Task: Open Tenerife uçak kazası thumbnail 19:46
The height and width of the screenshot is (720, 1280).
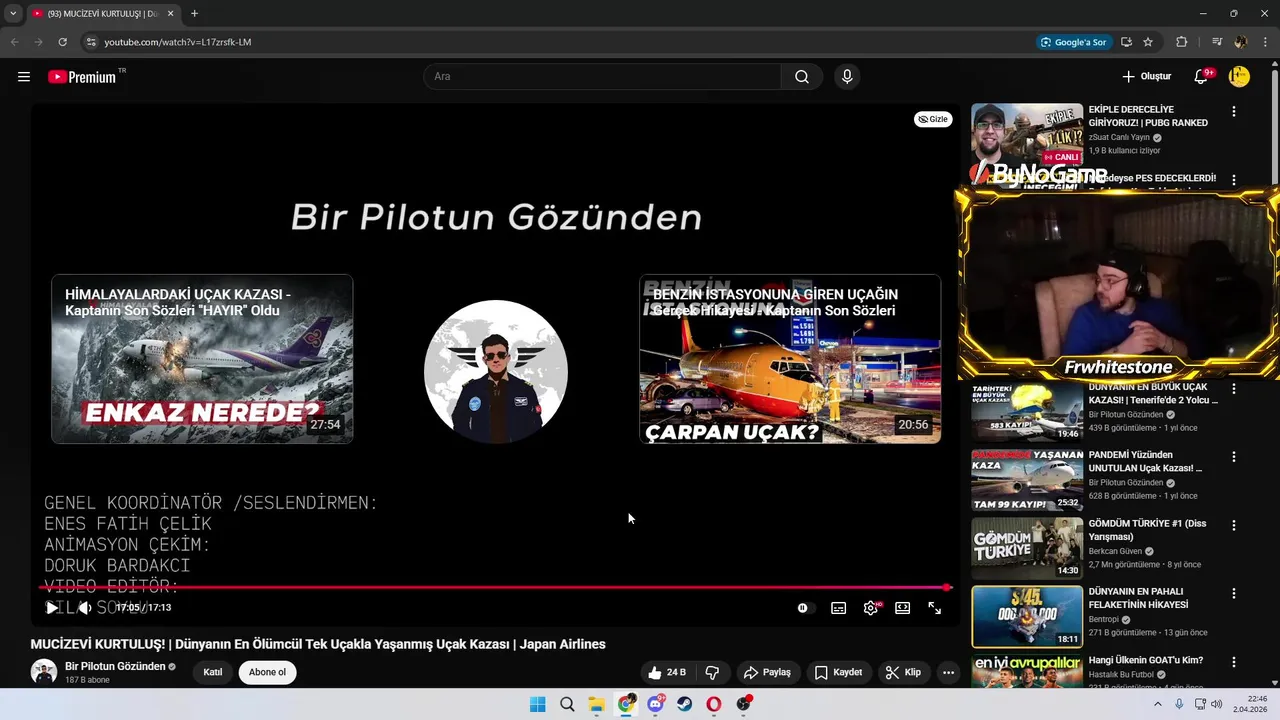Action: 1027,411
